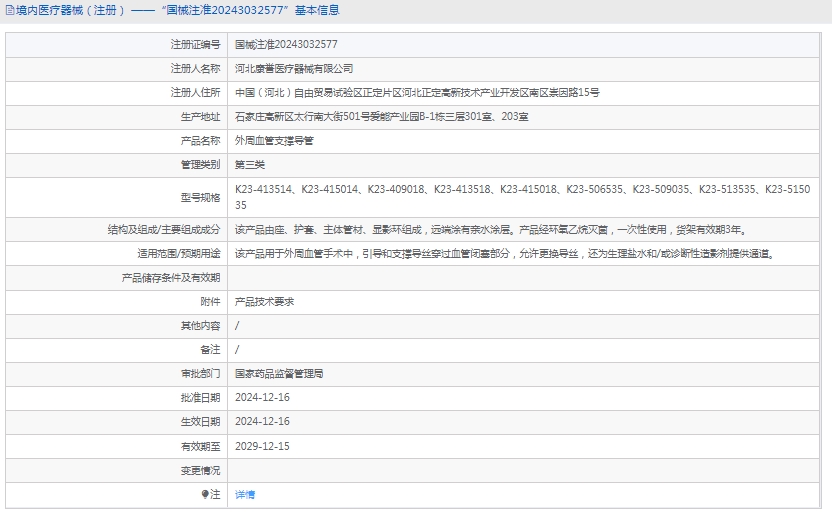Click approval department 国家药品监督管理局

[x=279, y=373]
